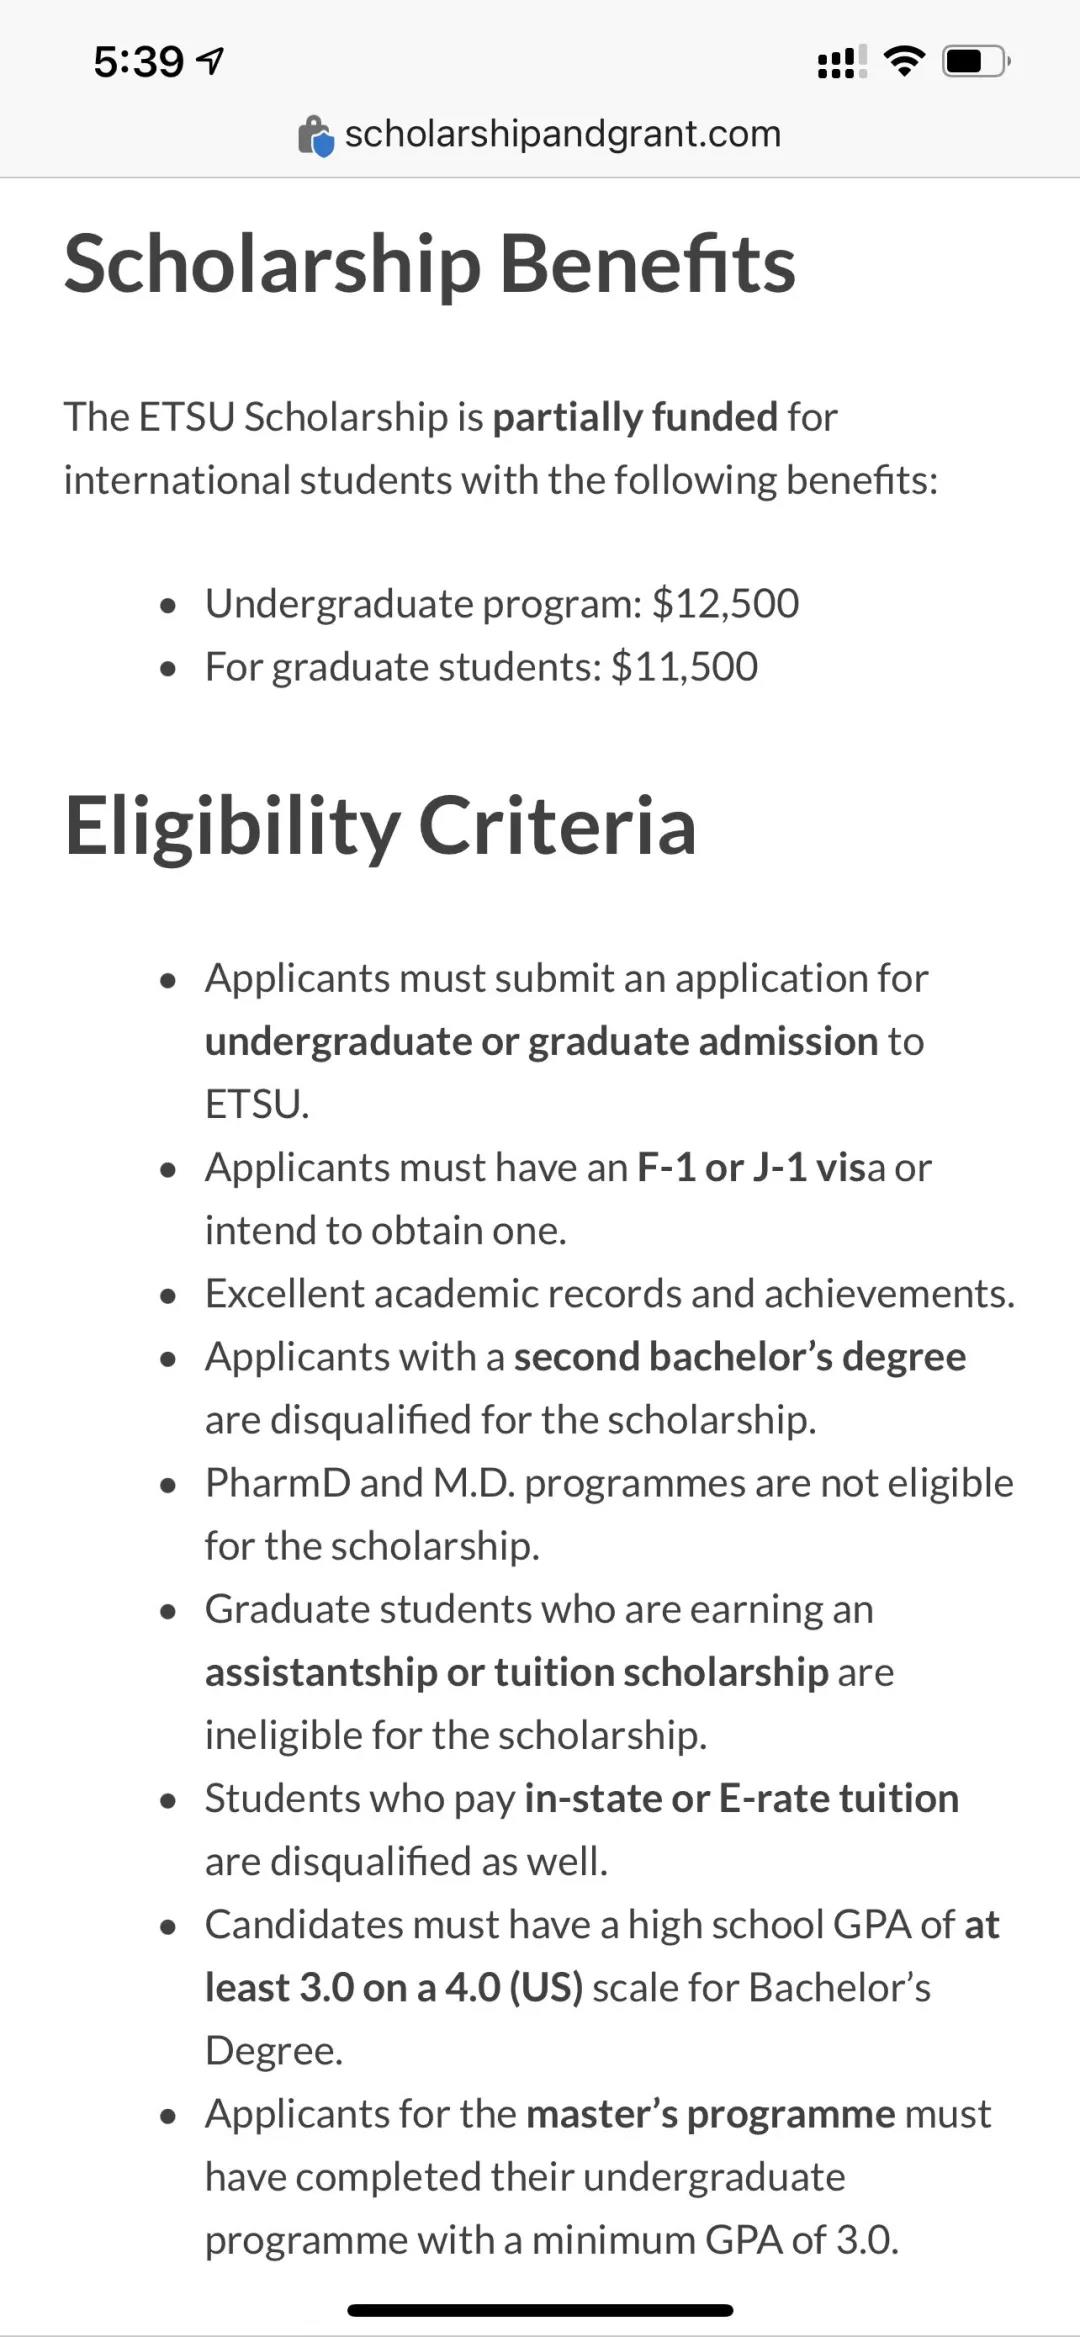This screenshot has height=2337, width=1080.
Task: Click bold "assistantship or tuition scholarship" text
Action: click(x=517, y=1672)
